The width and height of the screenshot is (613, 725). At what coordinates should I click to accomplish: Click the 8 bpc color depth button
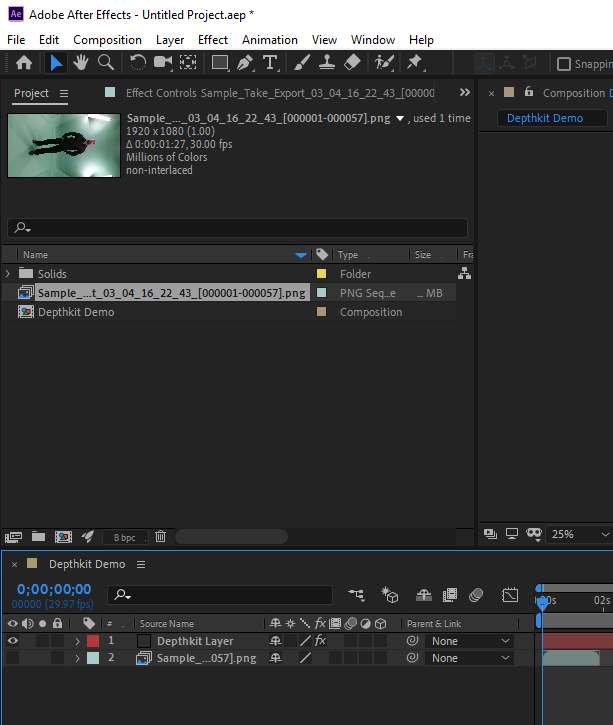tap(124, 537)
